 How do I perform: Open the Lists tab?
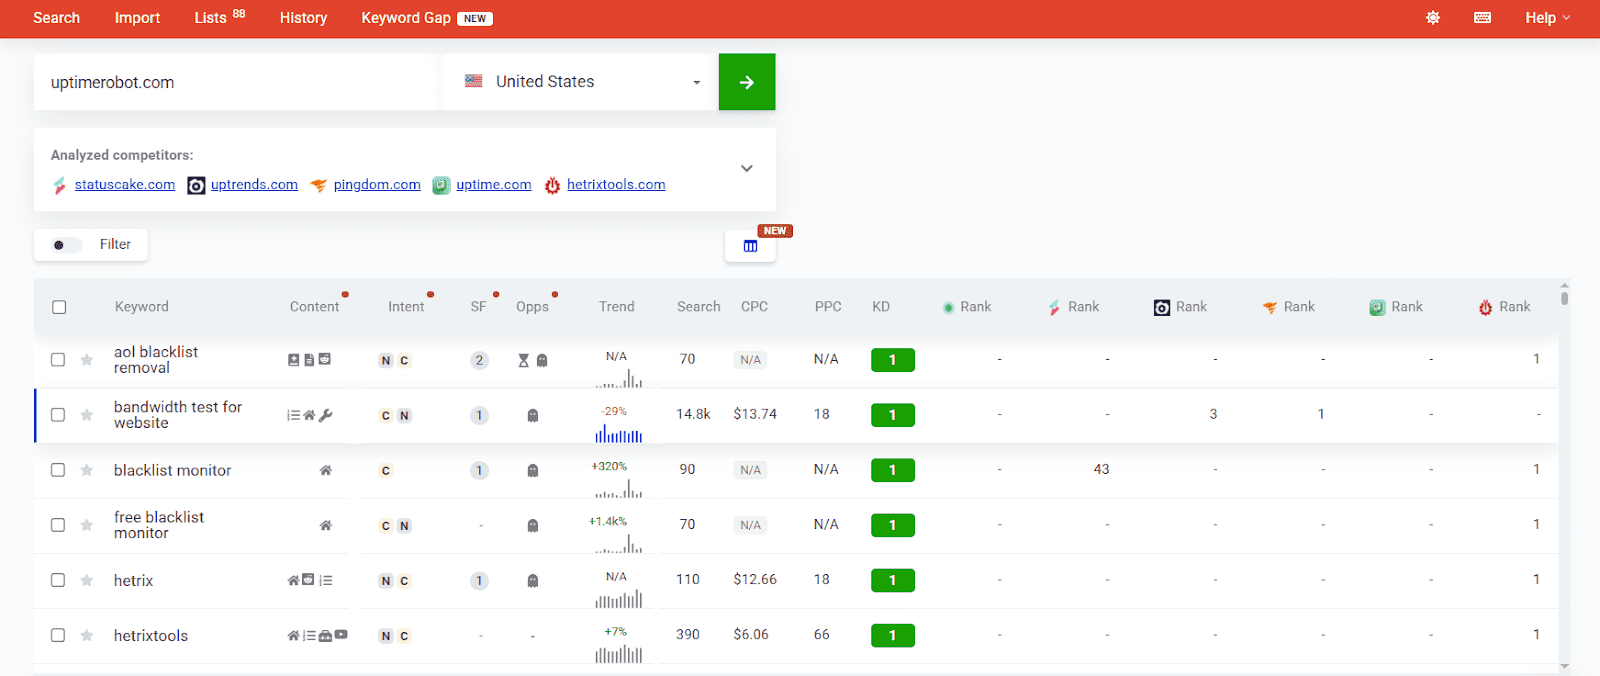point(220,17)
